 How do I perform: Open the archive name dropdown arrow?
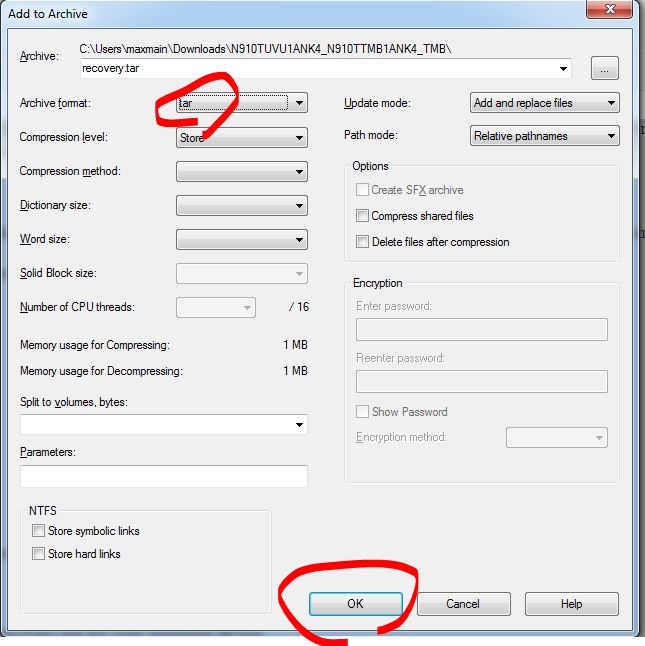pos(563,68)
